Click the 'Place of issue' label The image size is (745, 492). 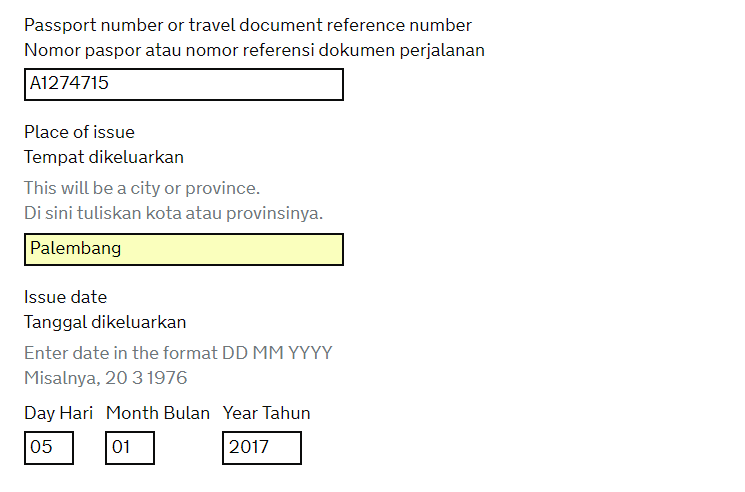click(x=79, y=132)
